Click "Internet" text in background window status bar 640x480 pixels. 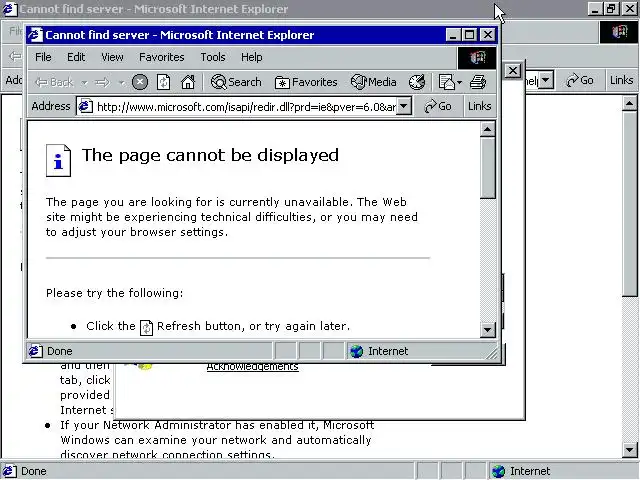[530, 471]
